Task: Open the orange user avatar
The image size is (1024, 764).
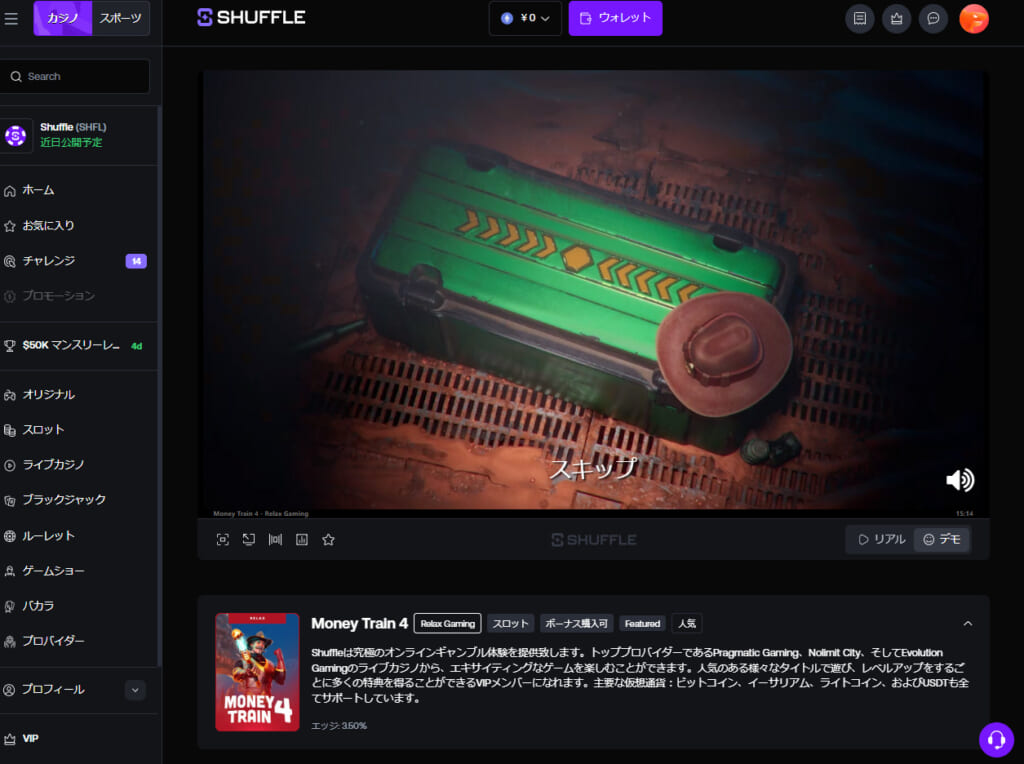Action: pos(974,18)
